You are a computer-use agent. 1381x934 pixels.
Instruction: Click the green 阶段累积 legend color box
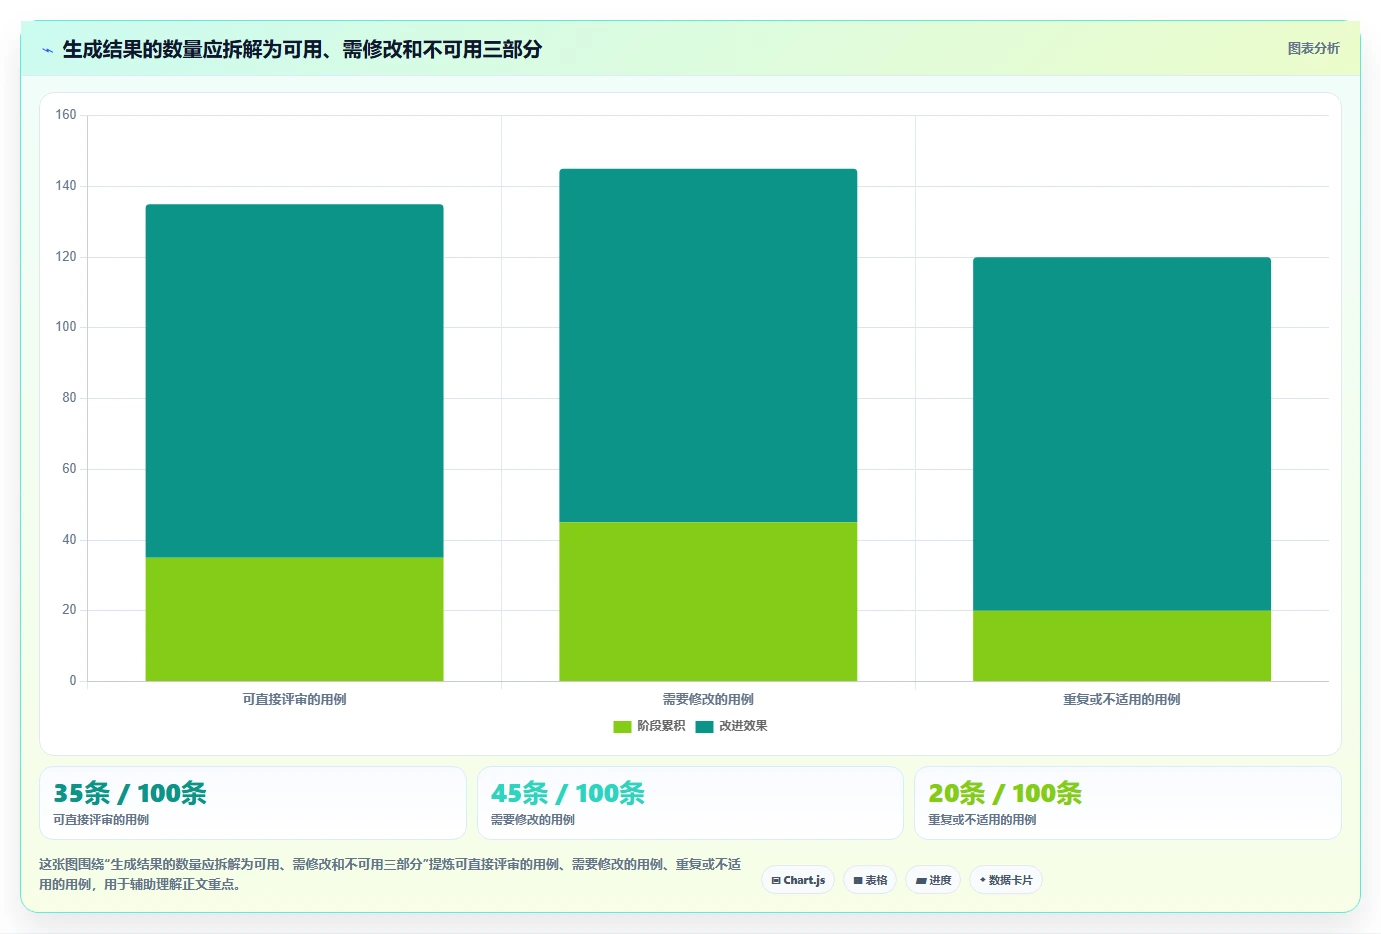tap(622, 727)
